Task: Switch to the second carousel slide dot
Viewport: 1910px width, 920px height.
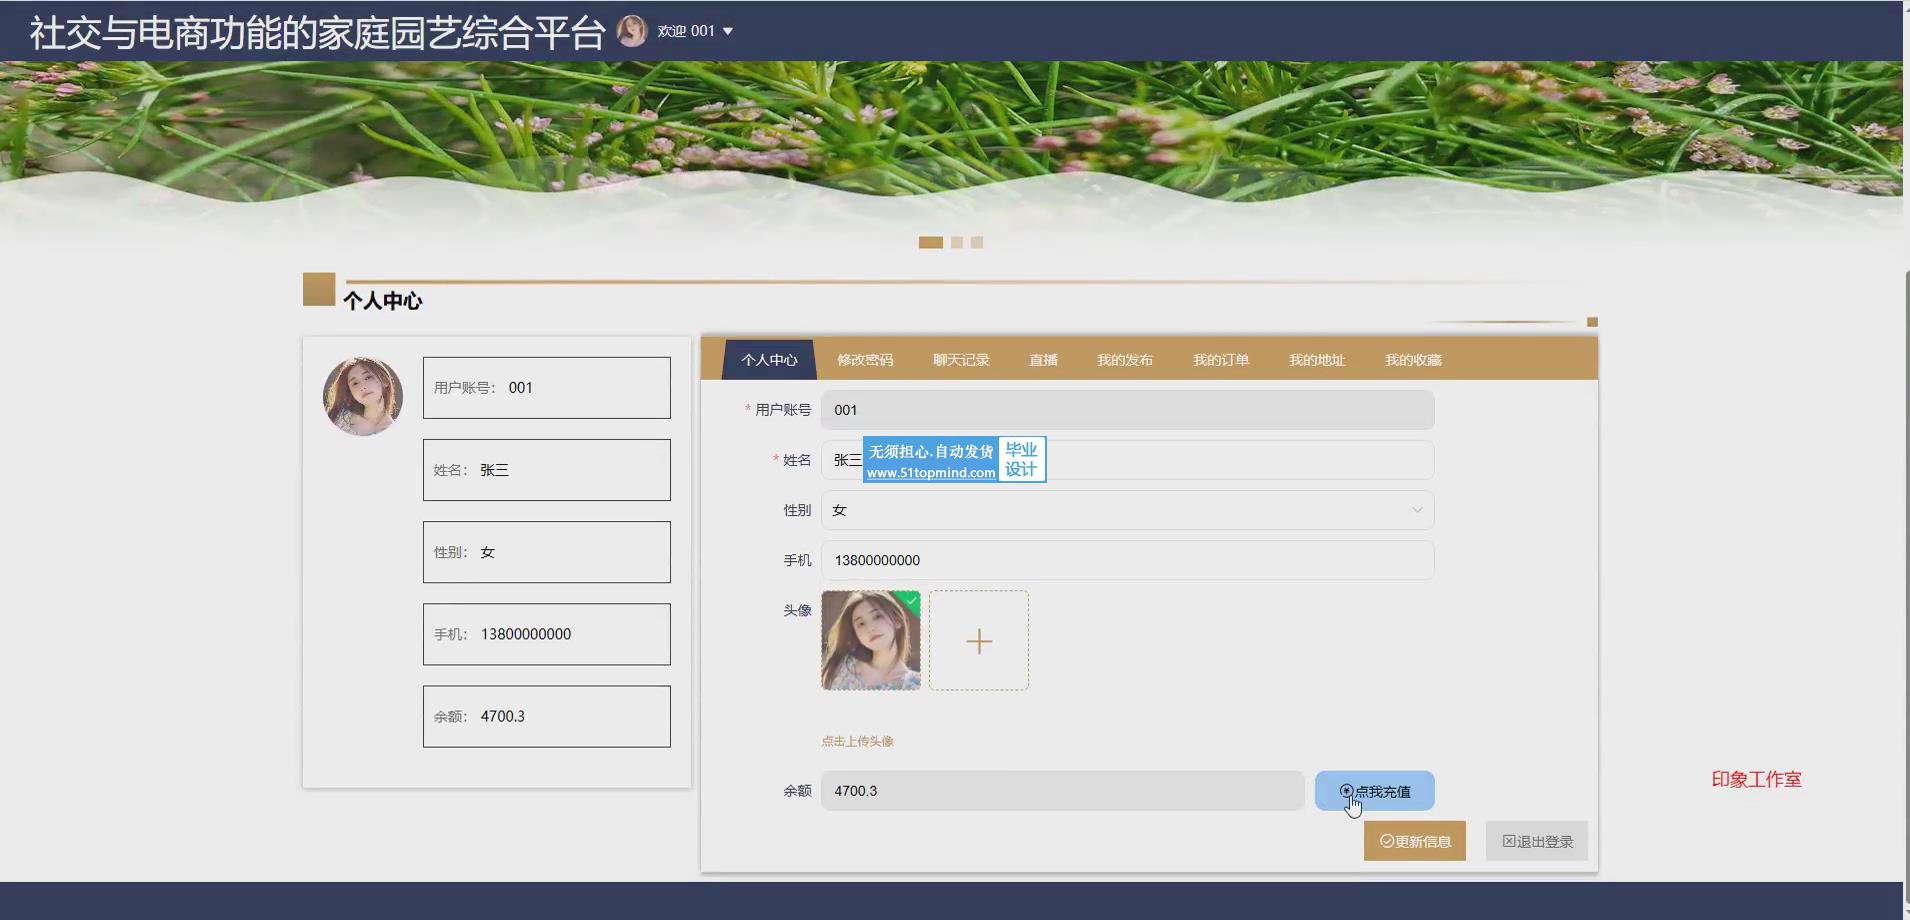Action: pos(957,242)
